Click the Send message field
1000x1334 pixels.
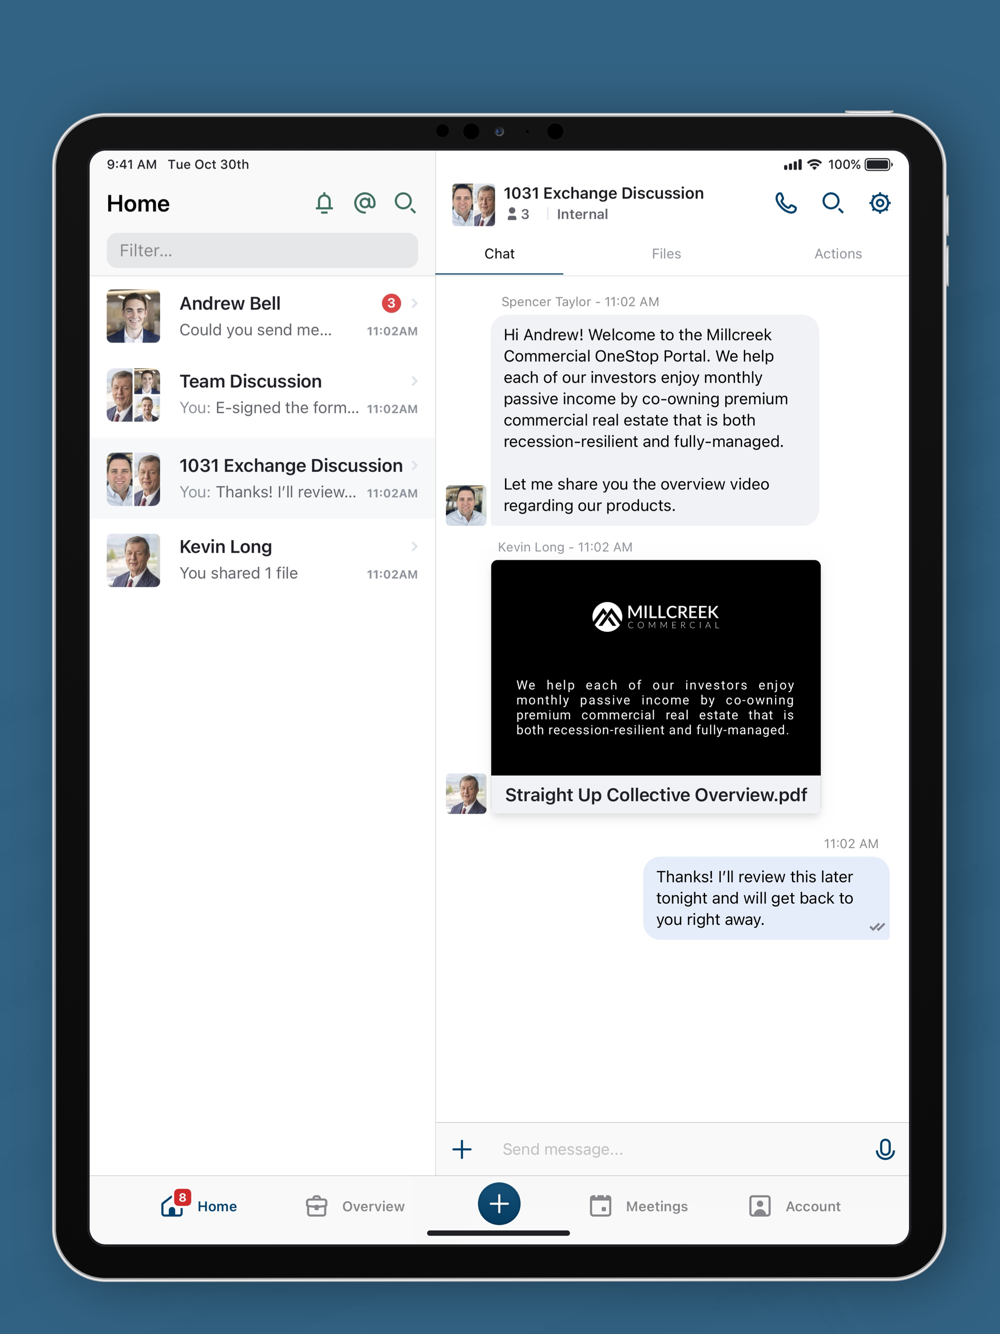[680, 1149]
